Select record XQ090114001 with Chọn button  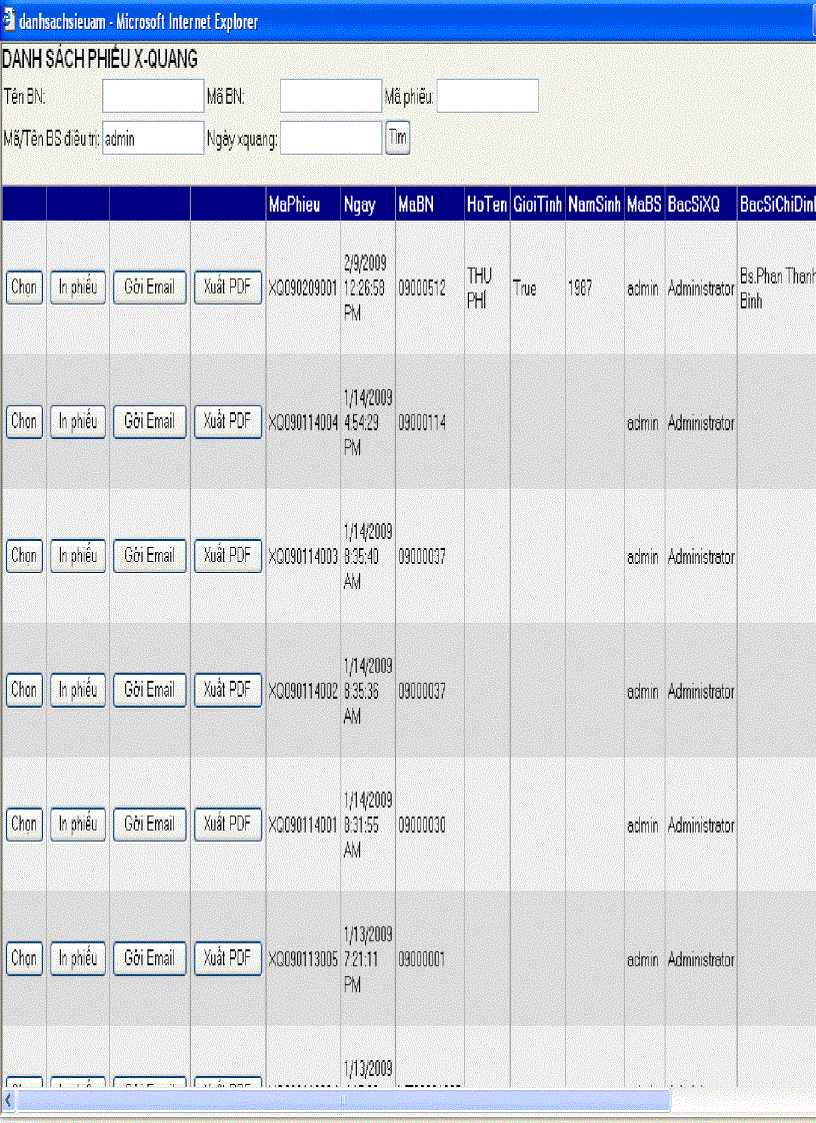[x=24, y=825]
